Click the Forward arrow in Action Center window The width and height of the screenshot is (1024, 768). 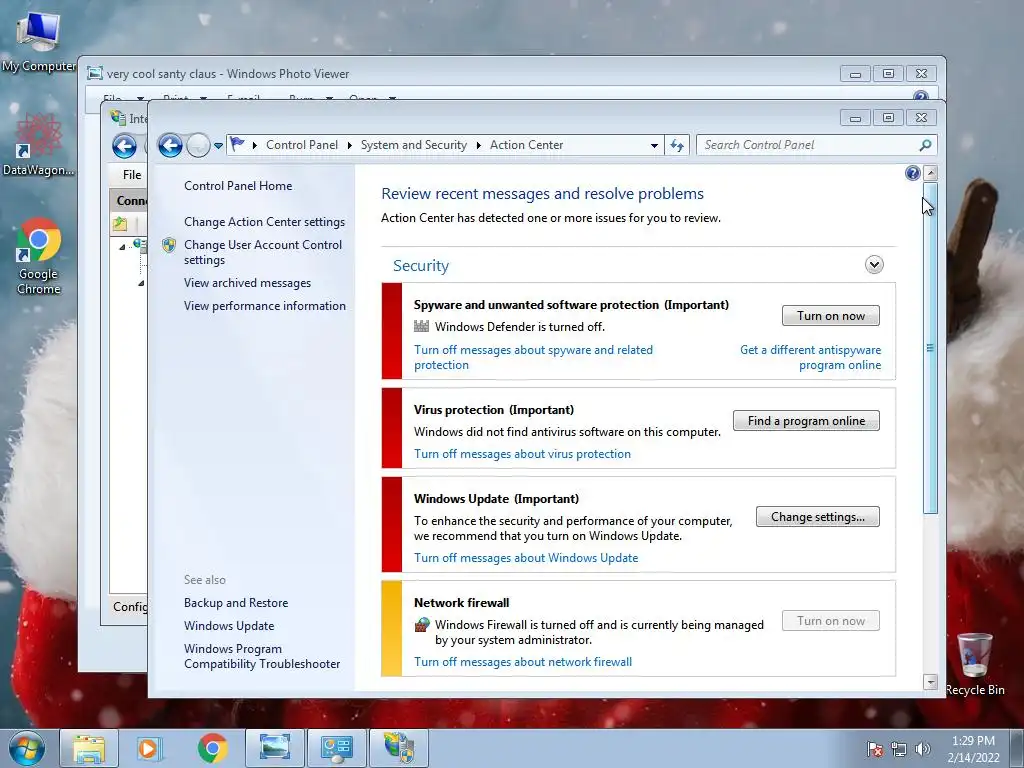[x=198, y=145]
